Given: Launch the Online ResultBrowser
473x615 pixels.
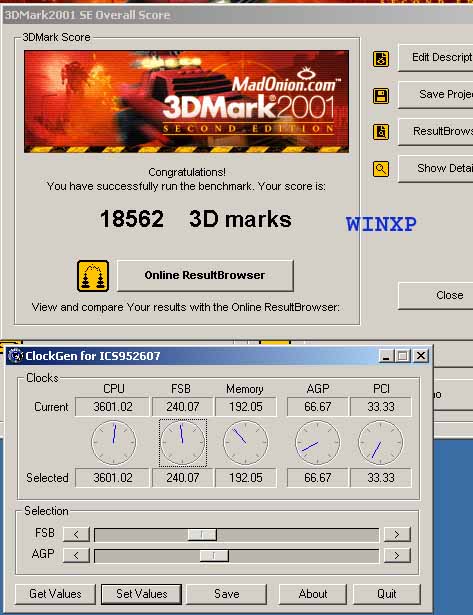Looking at the screenshot, I should 205,275.
